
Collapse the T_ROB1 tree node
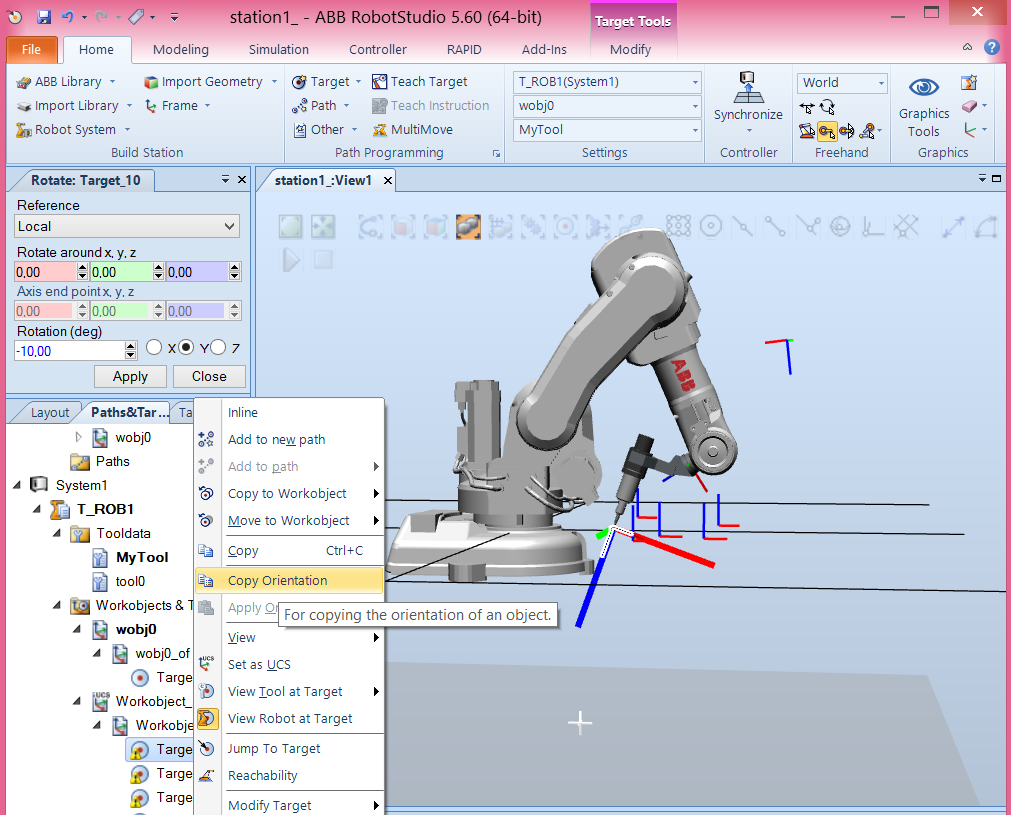38,509
